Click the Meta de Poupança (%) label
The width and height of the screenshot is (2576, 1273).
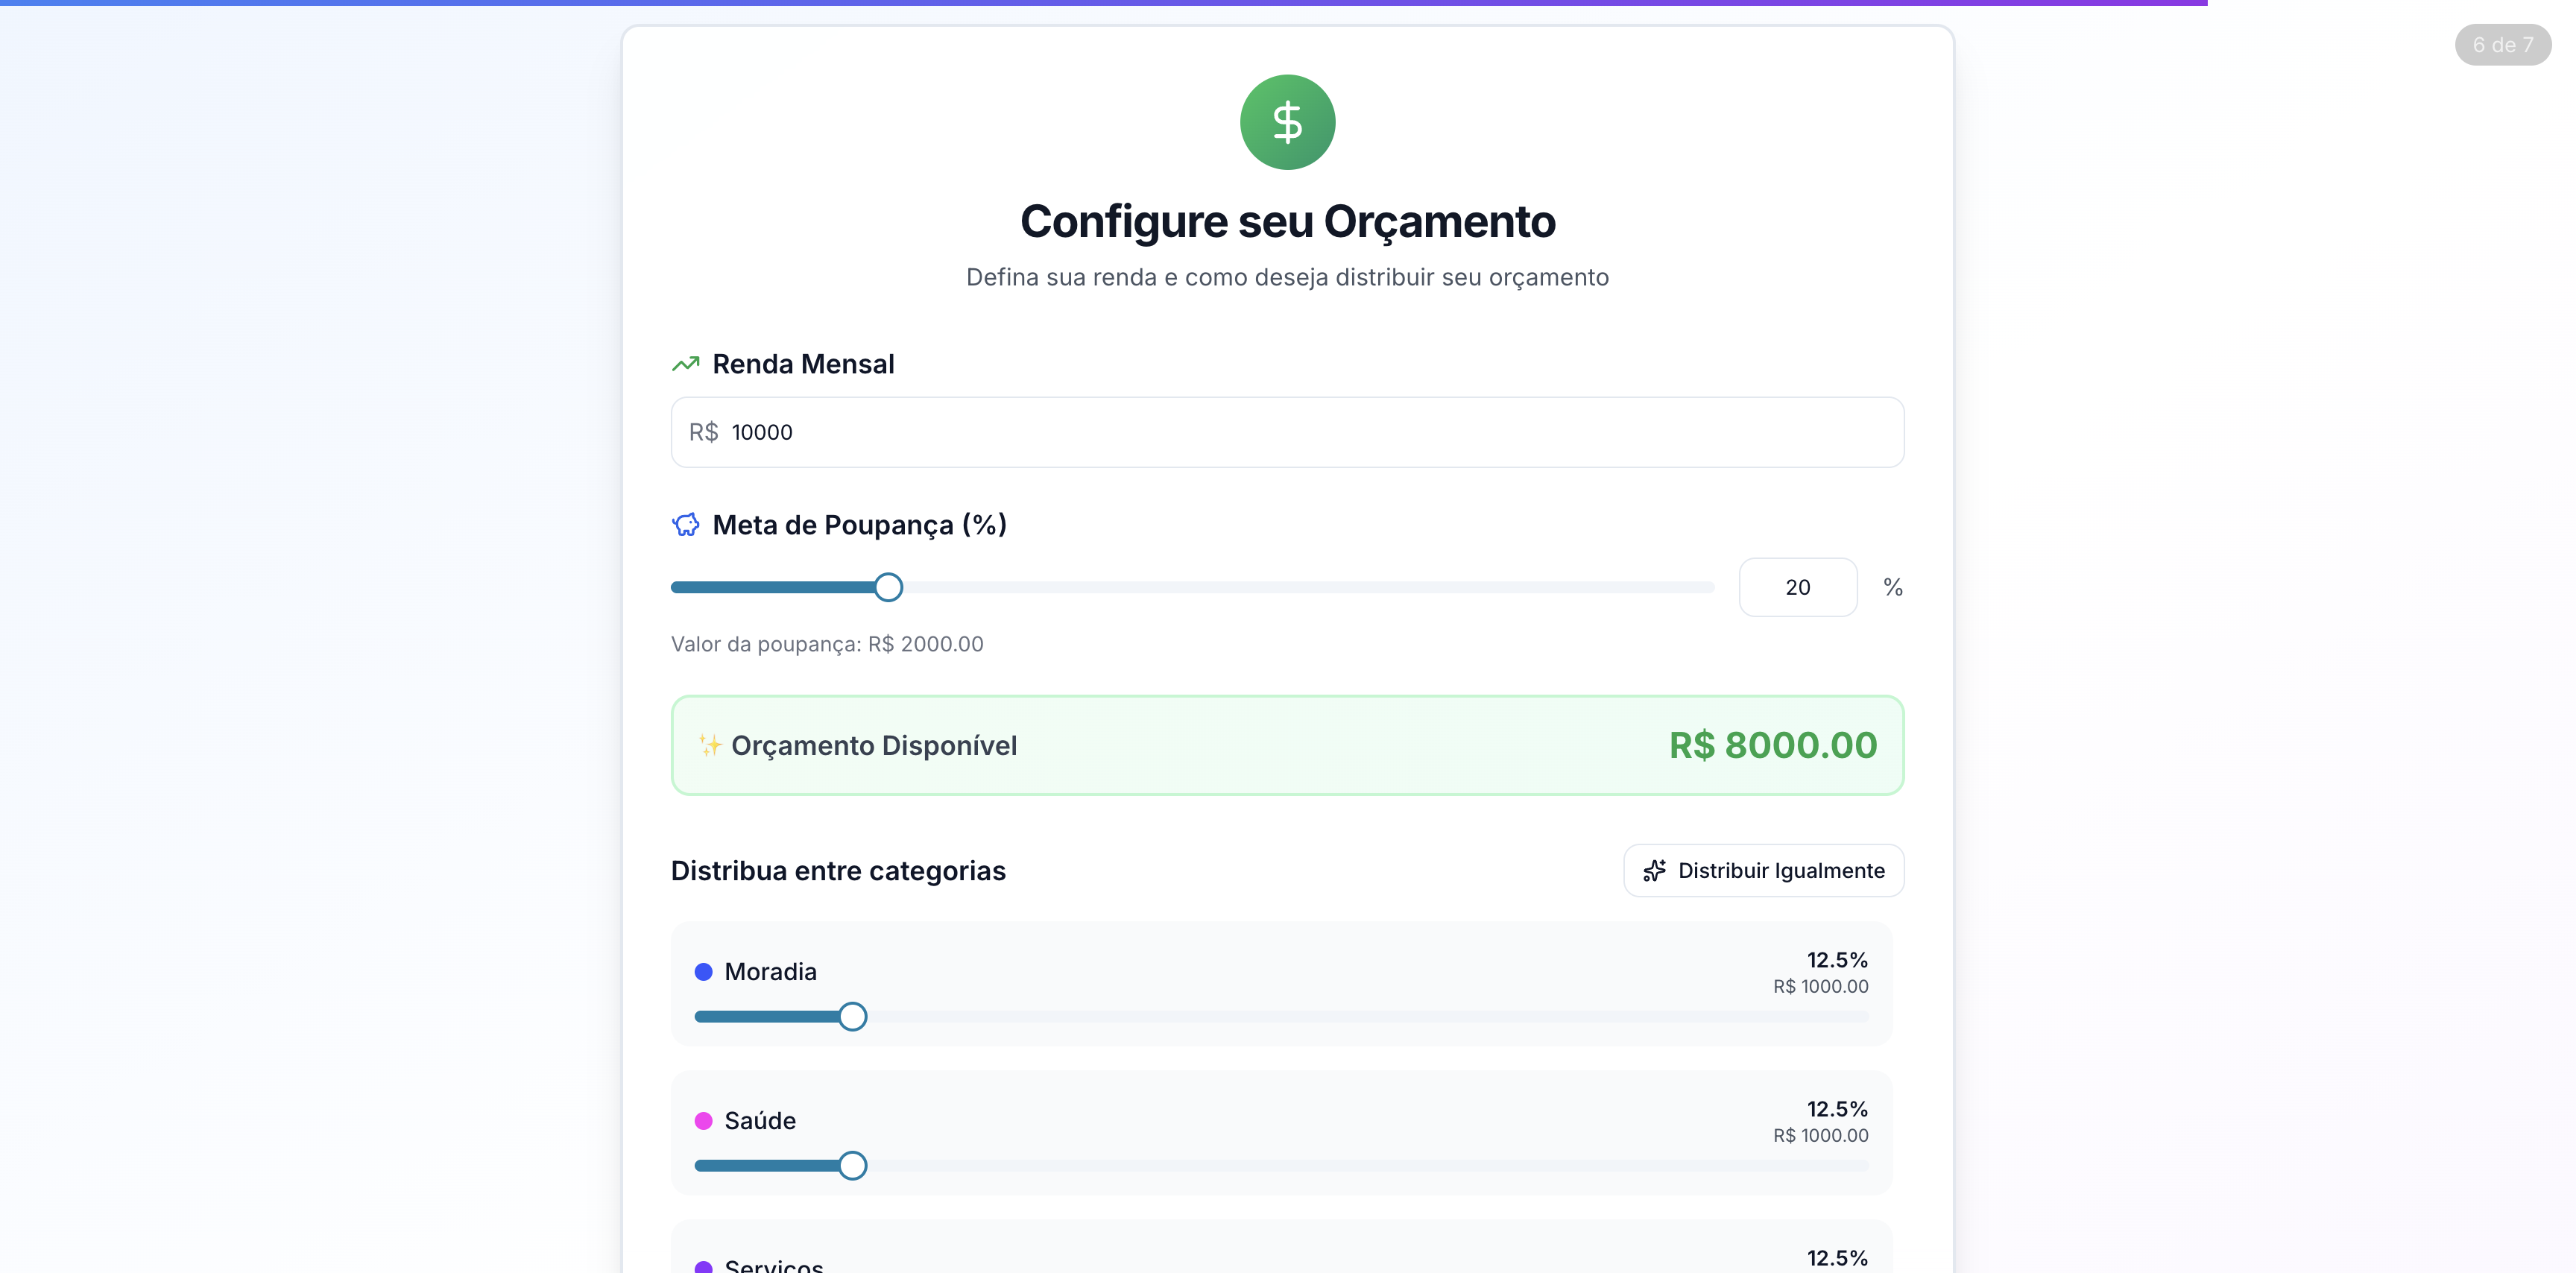859,525
